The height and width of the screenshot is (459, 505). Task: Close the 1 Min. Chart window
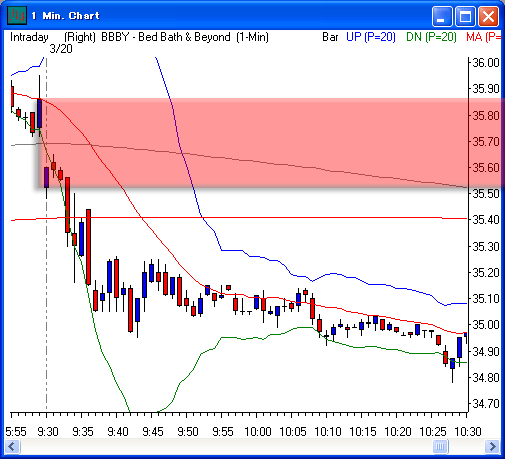tap(489, 16)
